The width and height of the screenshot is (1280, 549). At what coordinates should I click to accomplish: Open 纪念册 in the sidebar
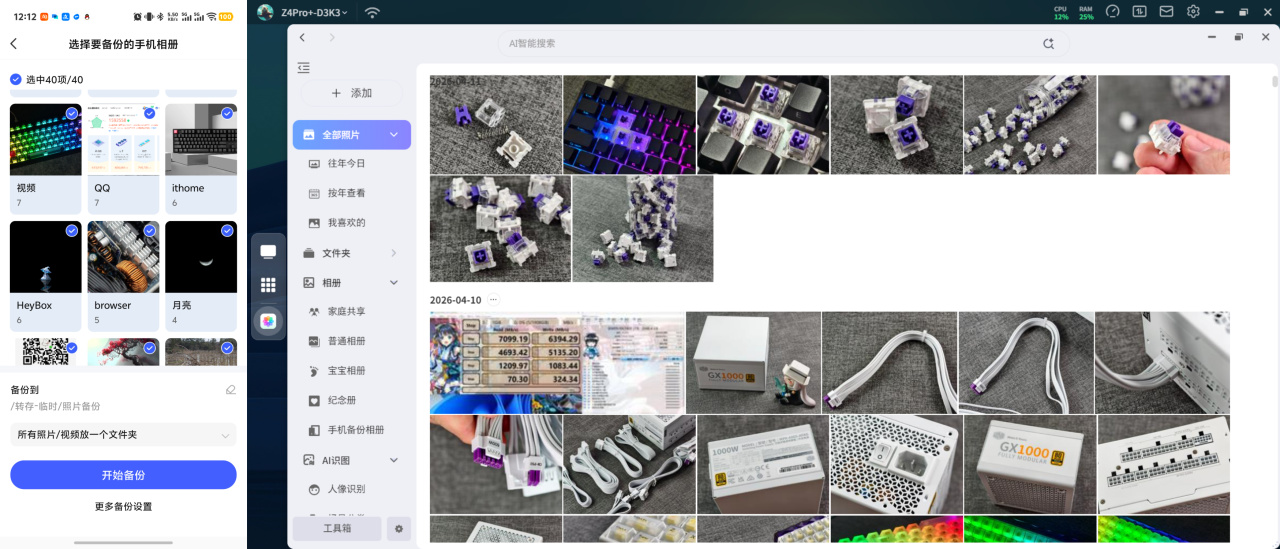[x=342, y=400]
